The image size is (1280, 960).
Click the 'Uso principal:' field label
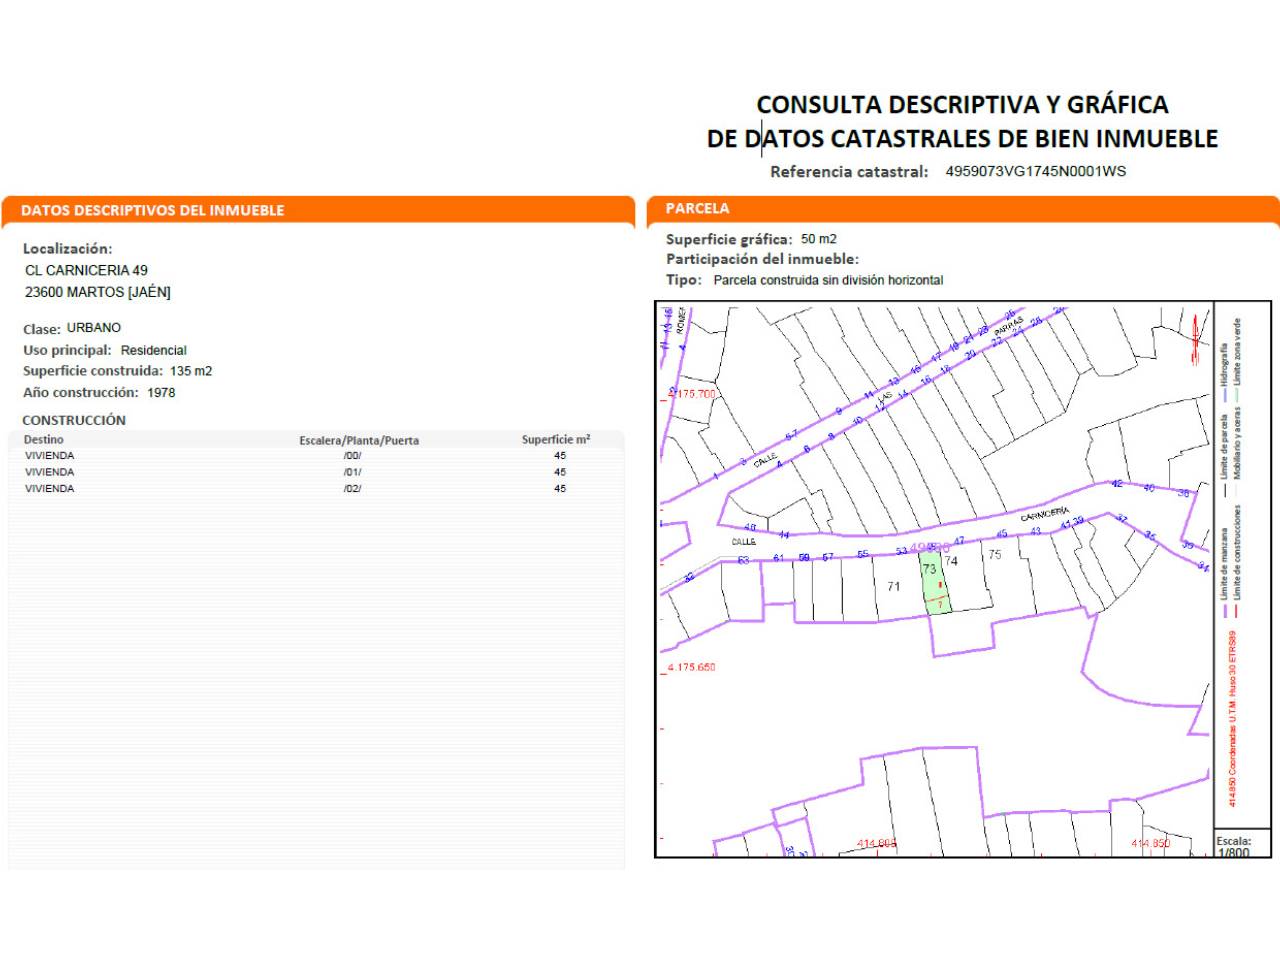point(67,350)
